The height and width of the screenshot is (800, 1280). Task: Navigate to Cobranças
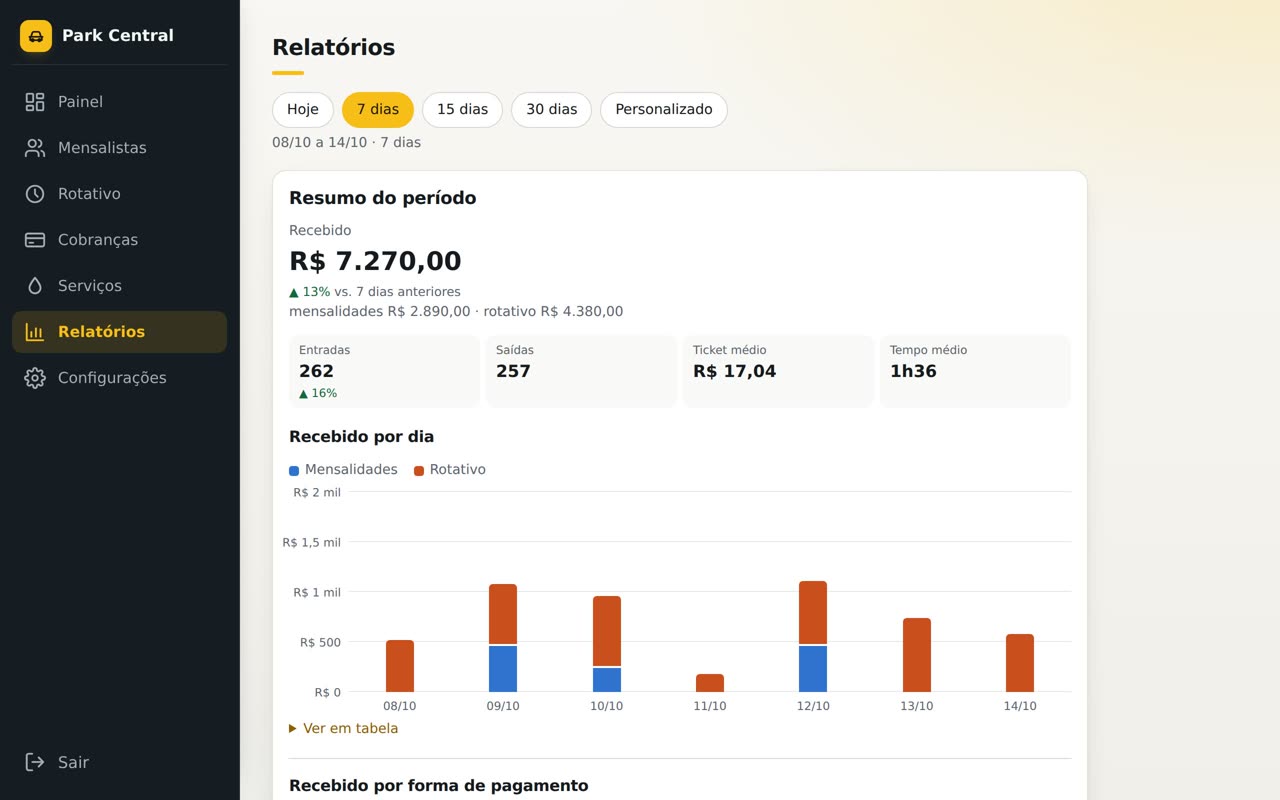click(119, 240)
